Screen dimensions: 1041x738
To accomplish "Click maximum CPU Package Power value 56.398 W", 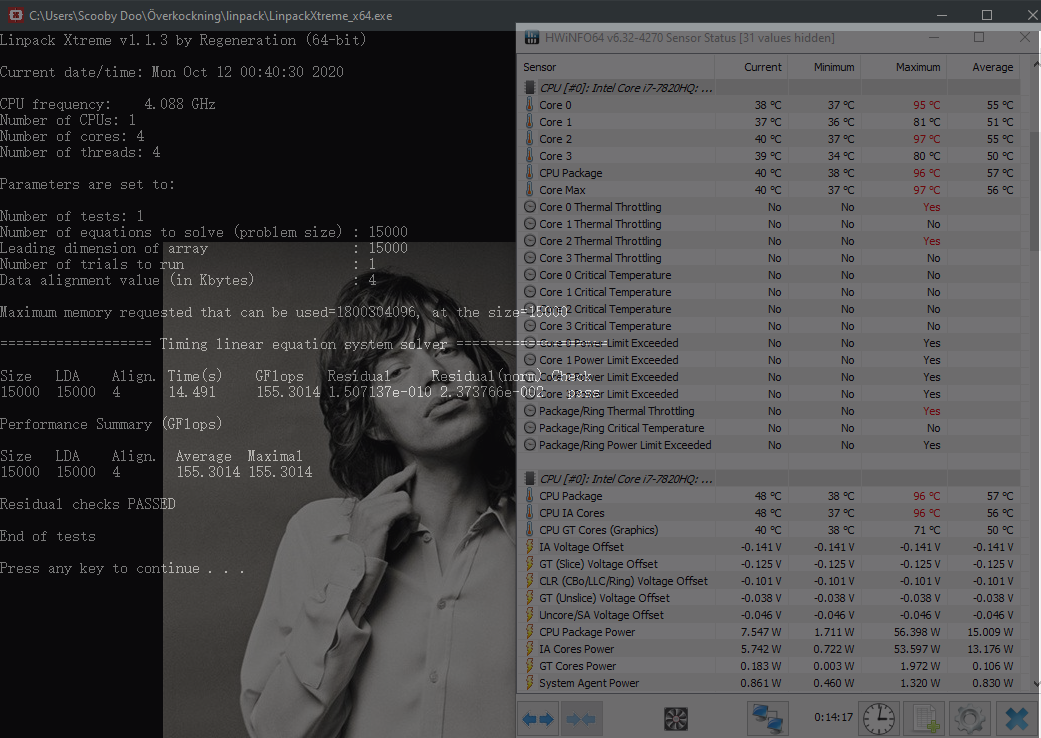I will pos(917,632).
